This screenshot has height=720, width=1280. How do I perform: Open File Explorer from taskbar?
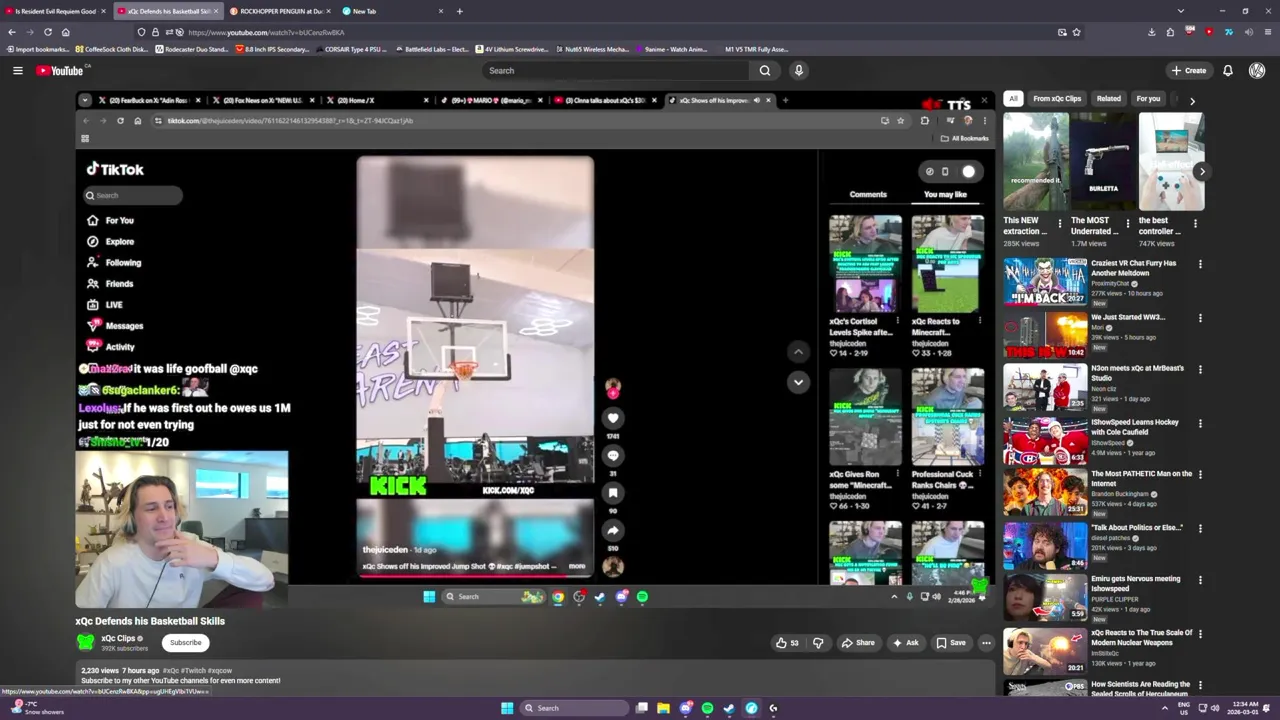coord(663,708)
